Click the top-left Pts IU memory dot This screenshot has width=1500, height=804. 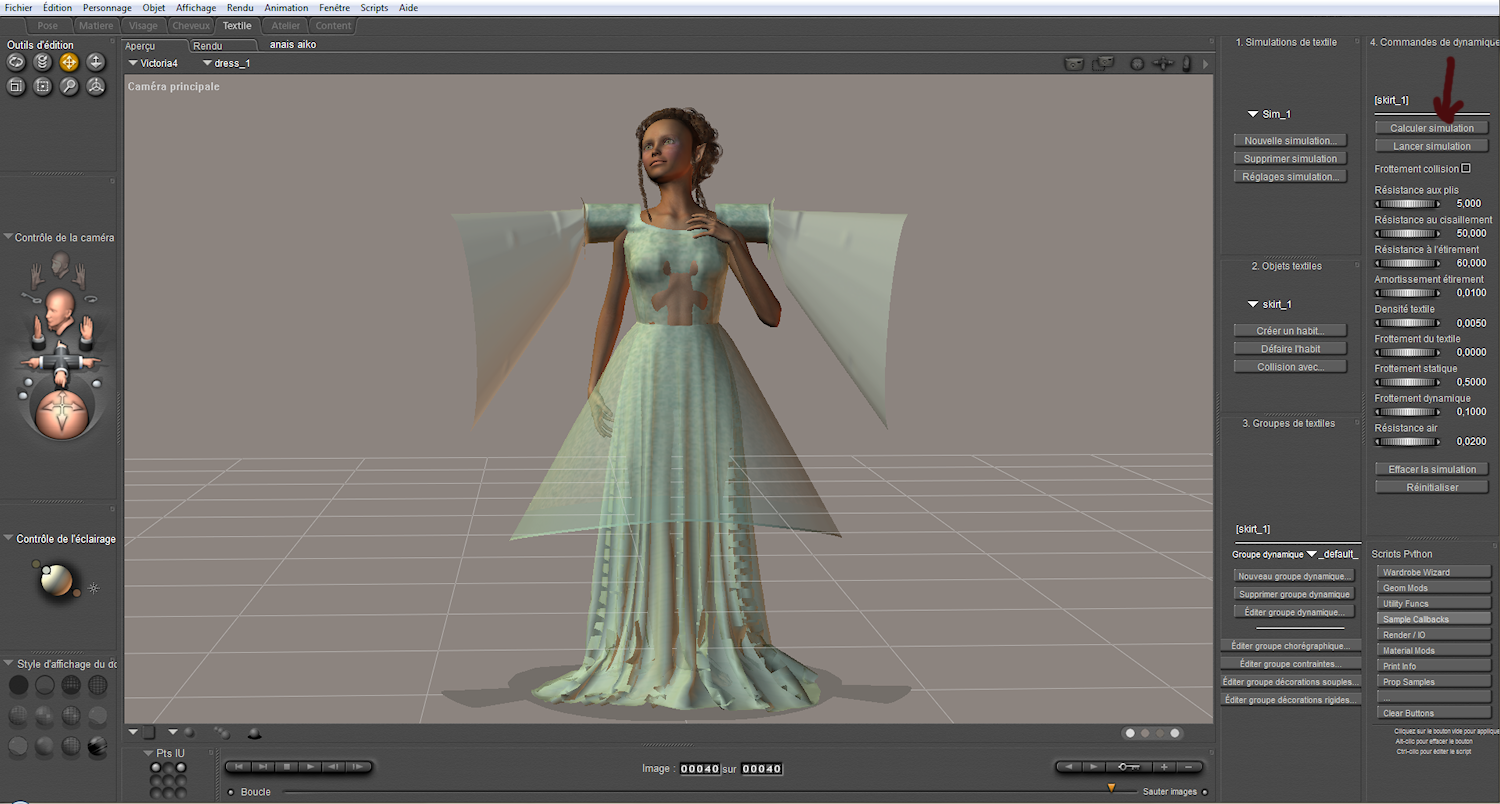coord(156,768)
